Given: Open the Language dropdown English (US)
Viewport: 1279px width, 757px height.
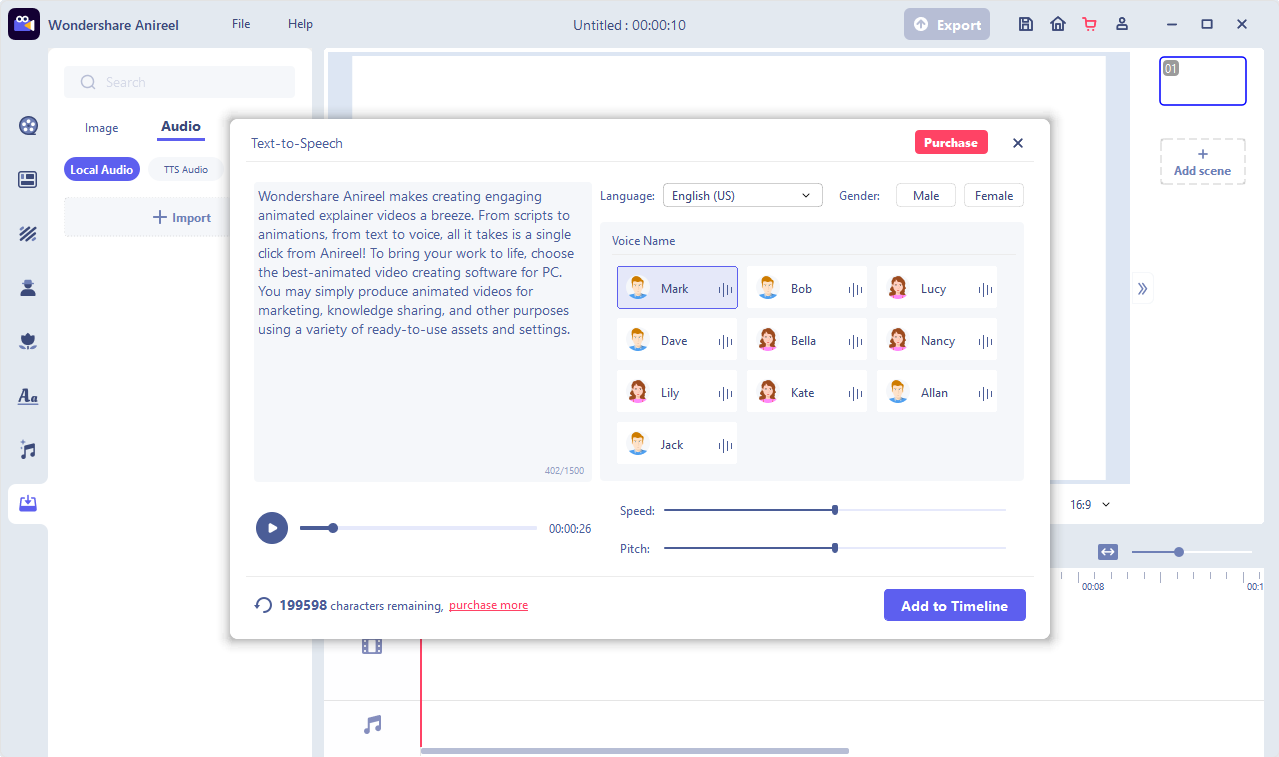Looking at the screenshot, I should [x=743, y=196].
